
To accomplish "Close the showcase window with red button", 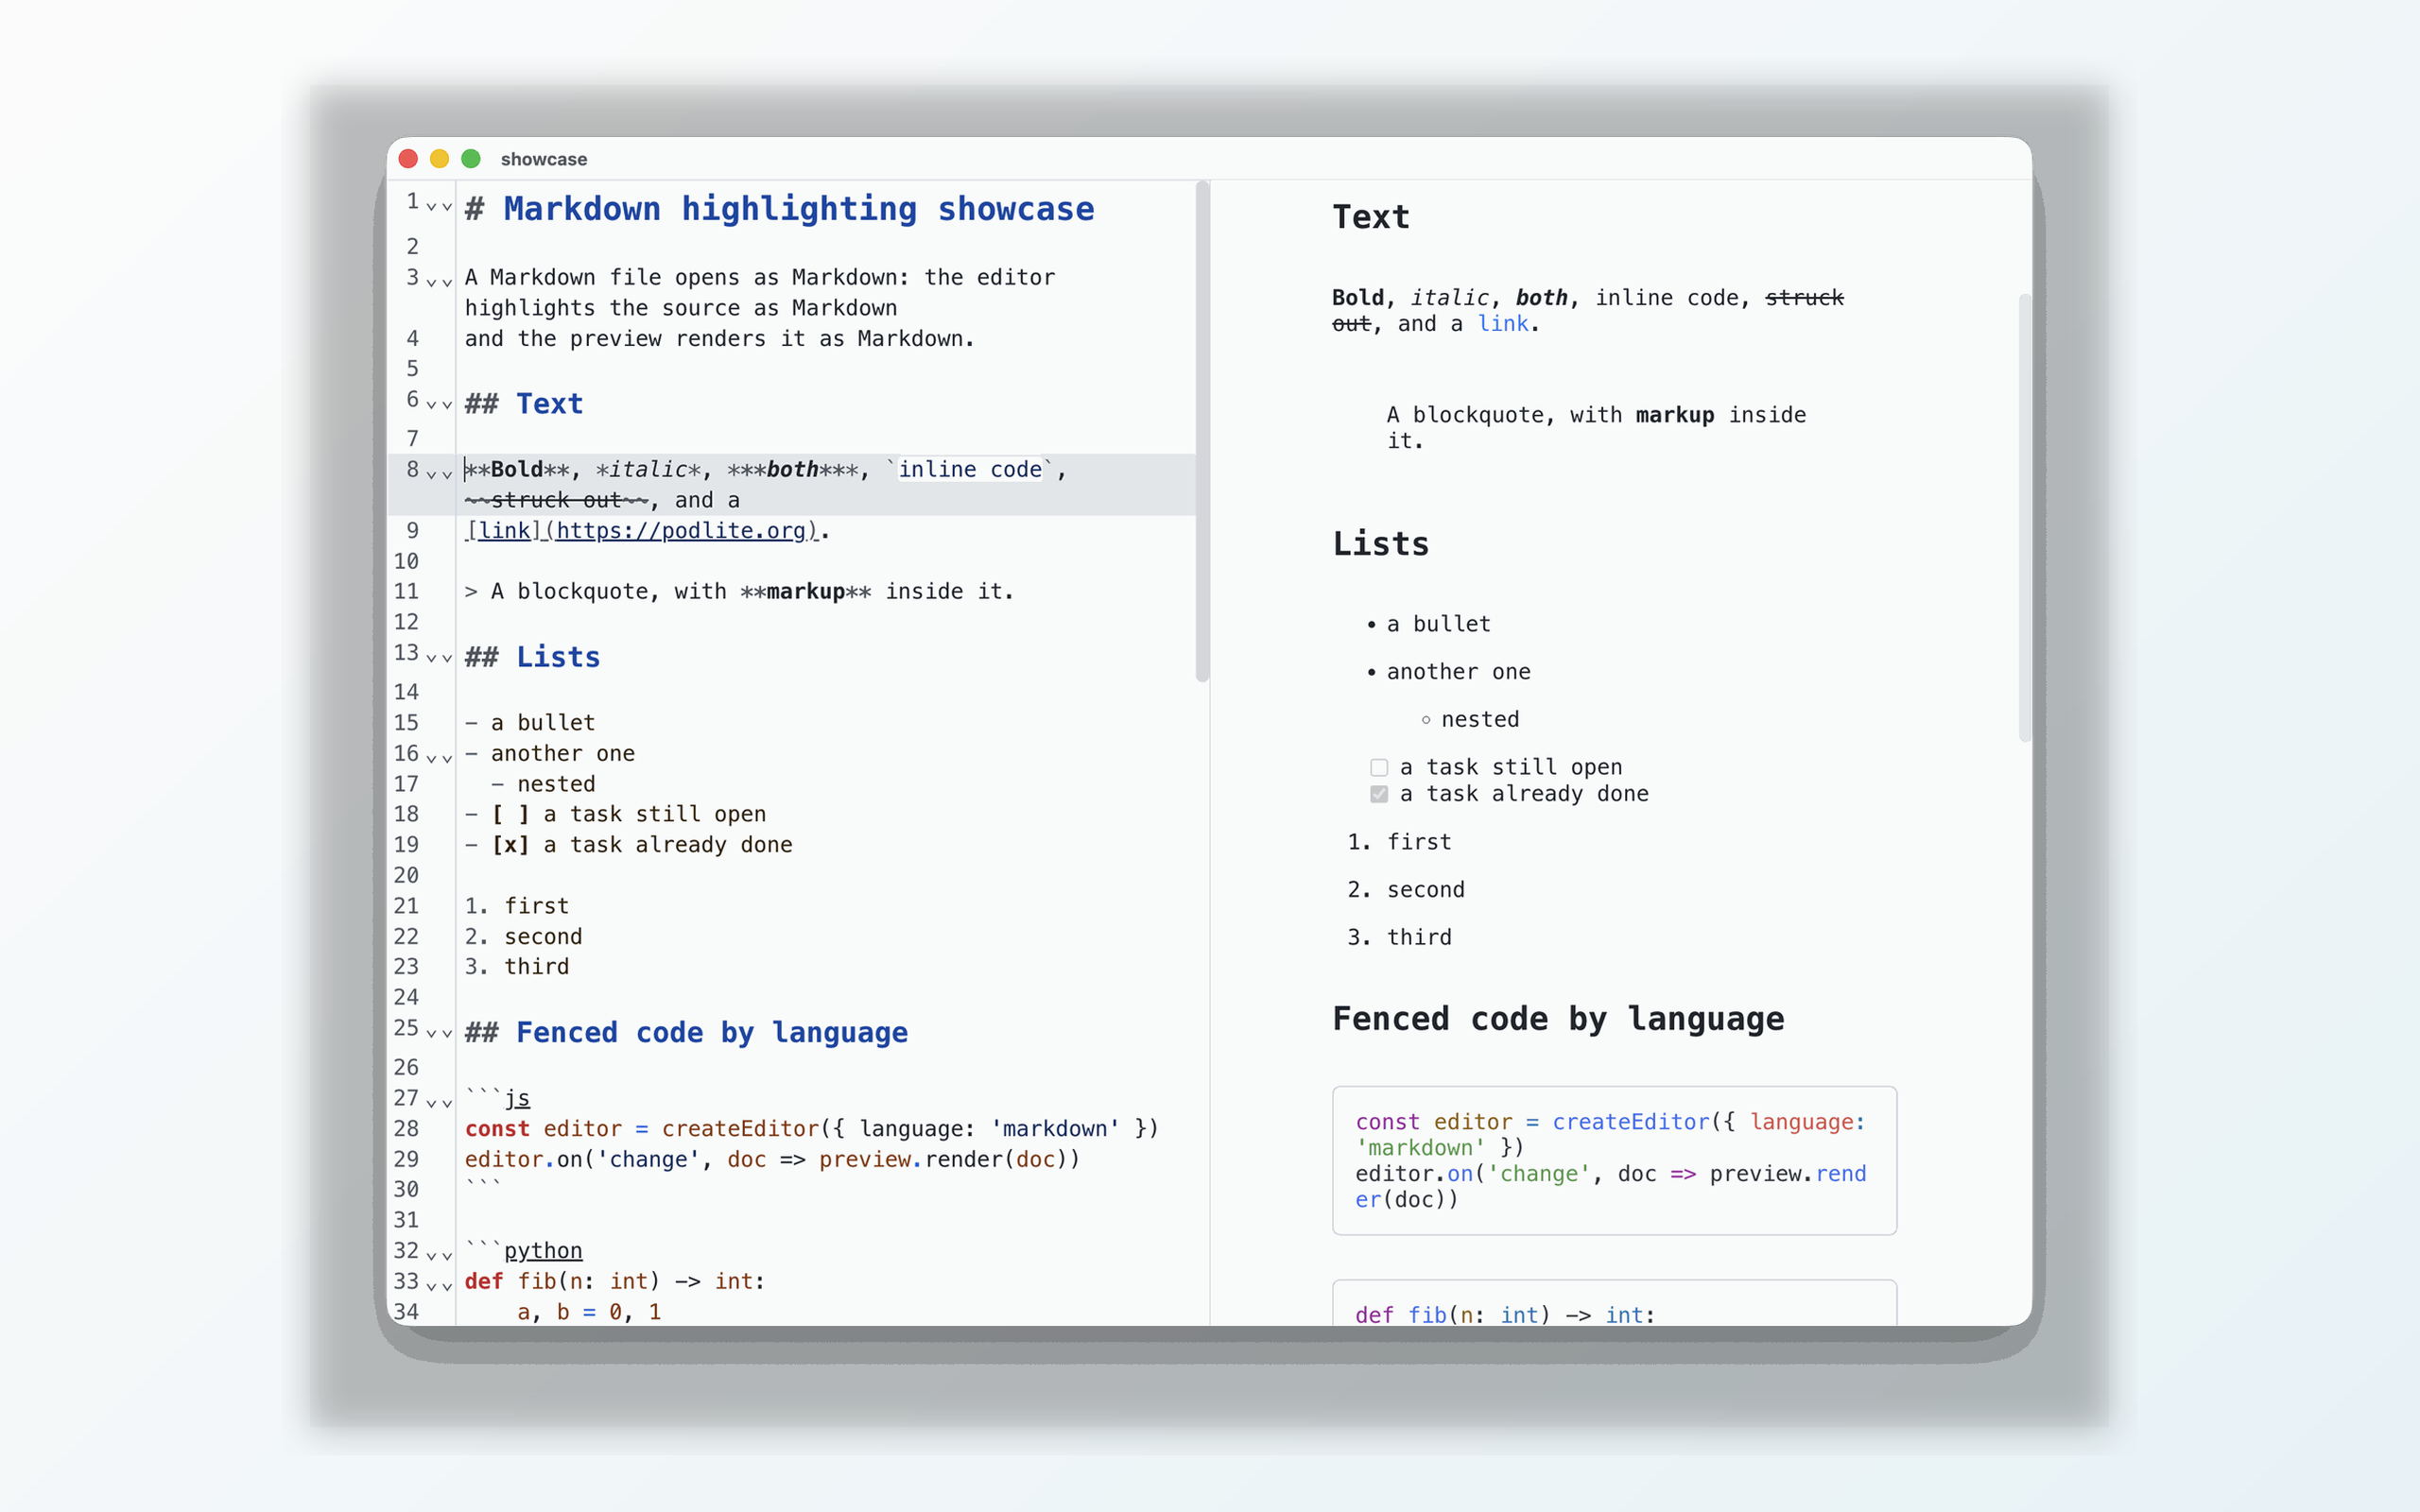I will coord(408,159).
